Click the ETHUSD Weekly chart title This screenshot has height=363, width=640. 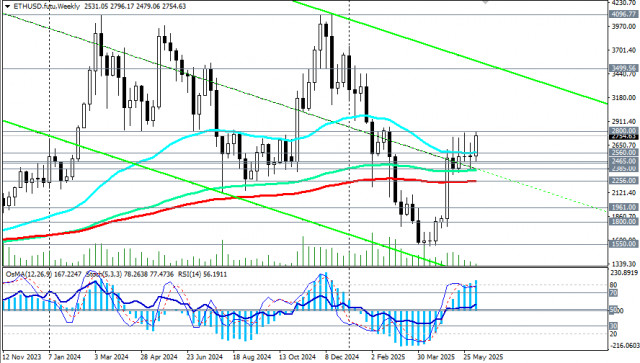[x=47, y=6]
